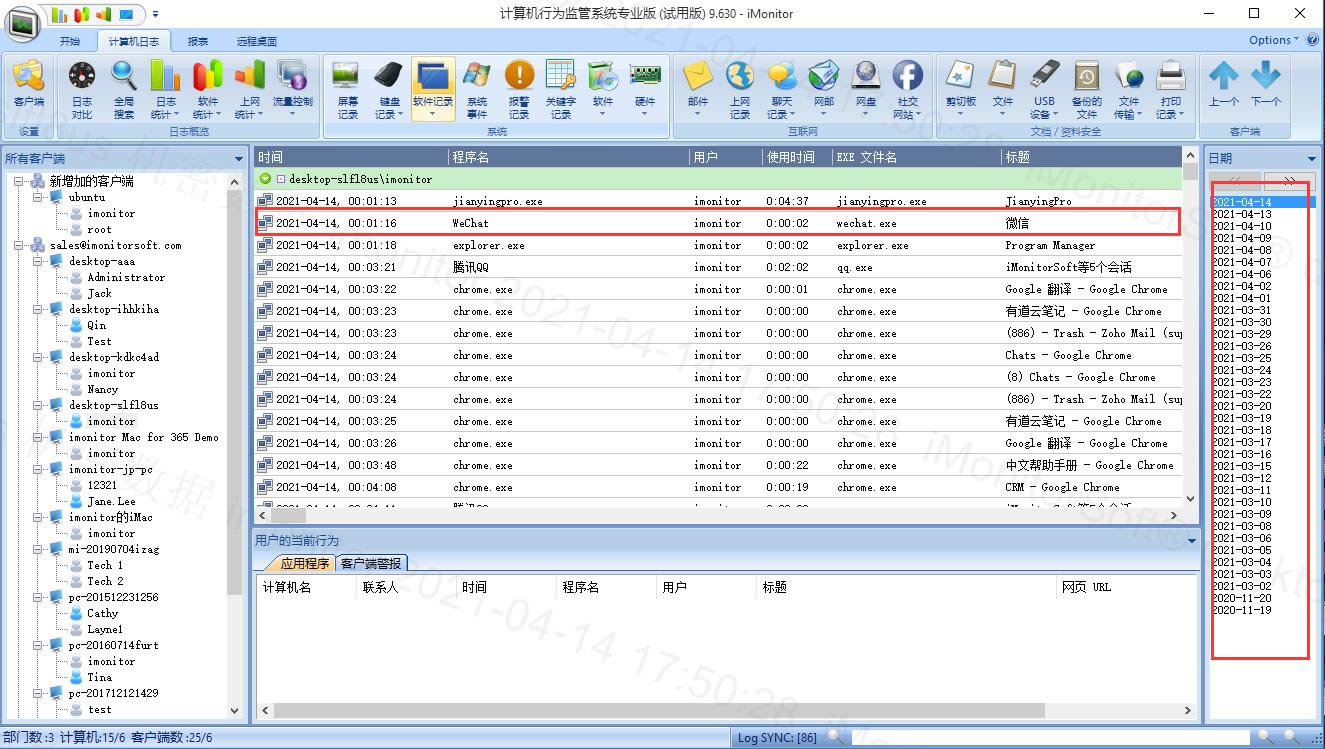Open 软件统计 software statistics

(208, 90)
